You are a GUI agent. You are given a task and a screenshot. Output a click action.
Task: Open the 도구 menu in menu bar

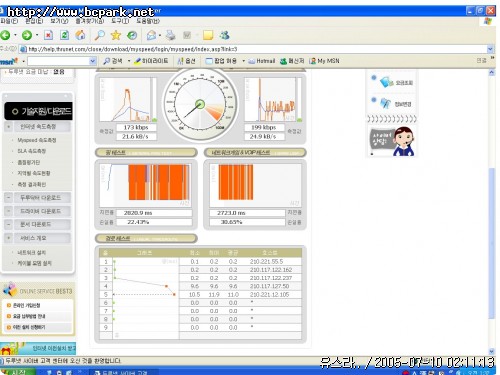click(120, 21)
